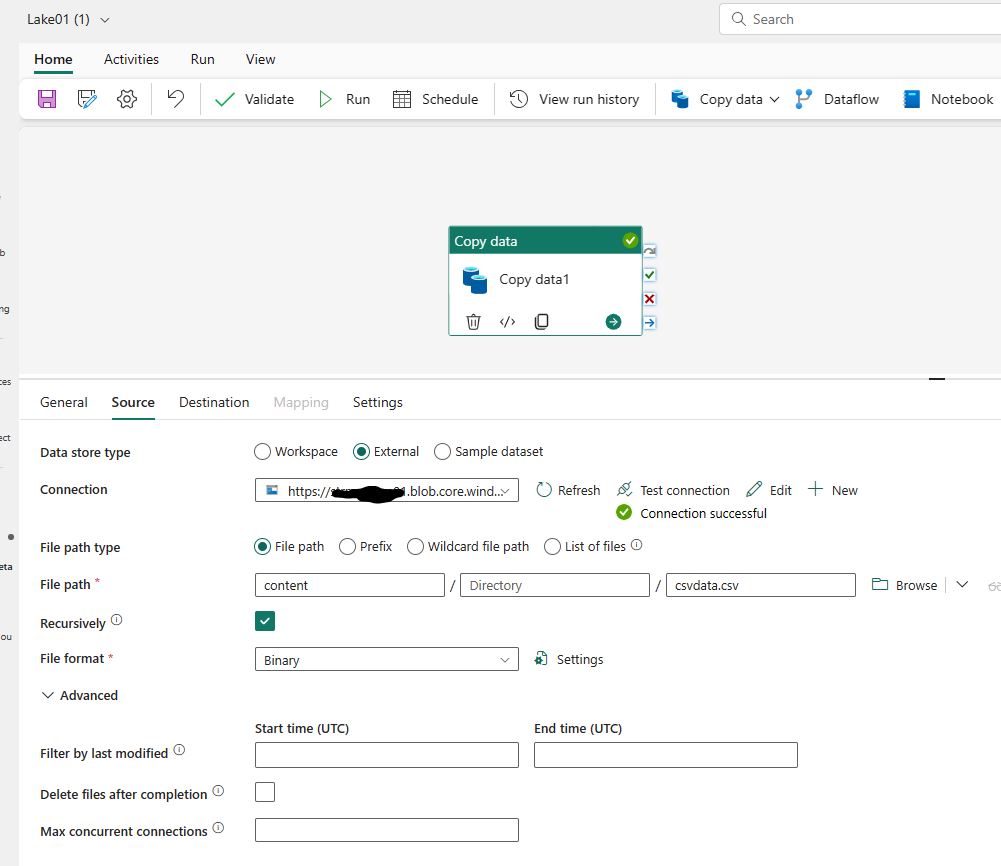
Task: Select the On completion blue arrow connector
Action: click(x=649, y=322)
